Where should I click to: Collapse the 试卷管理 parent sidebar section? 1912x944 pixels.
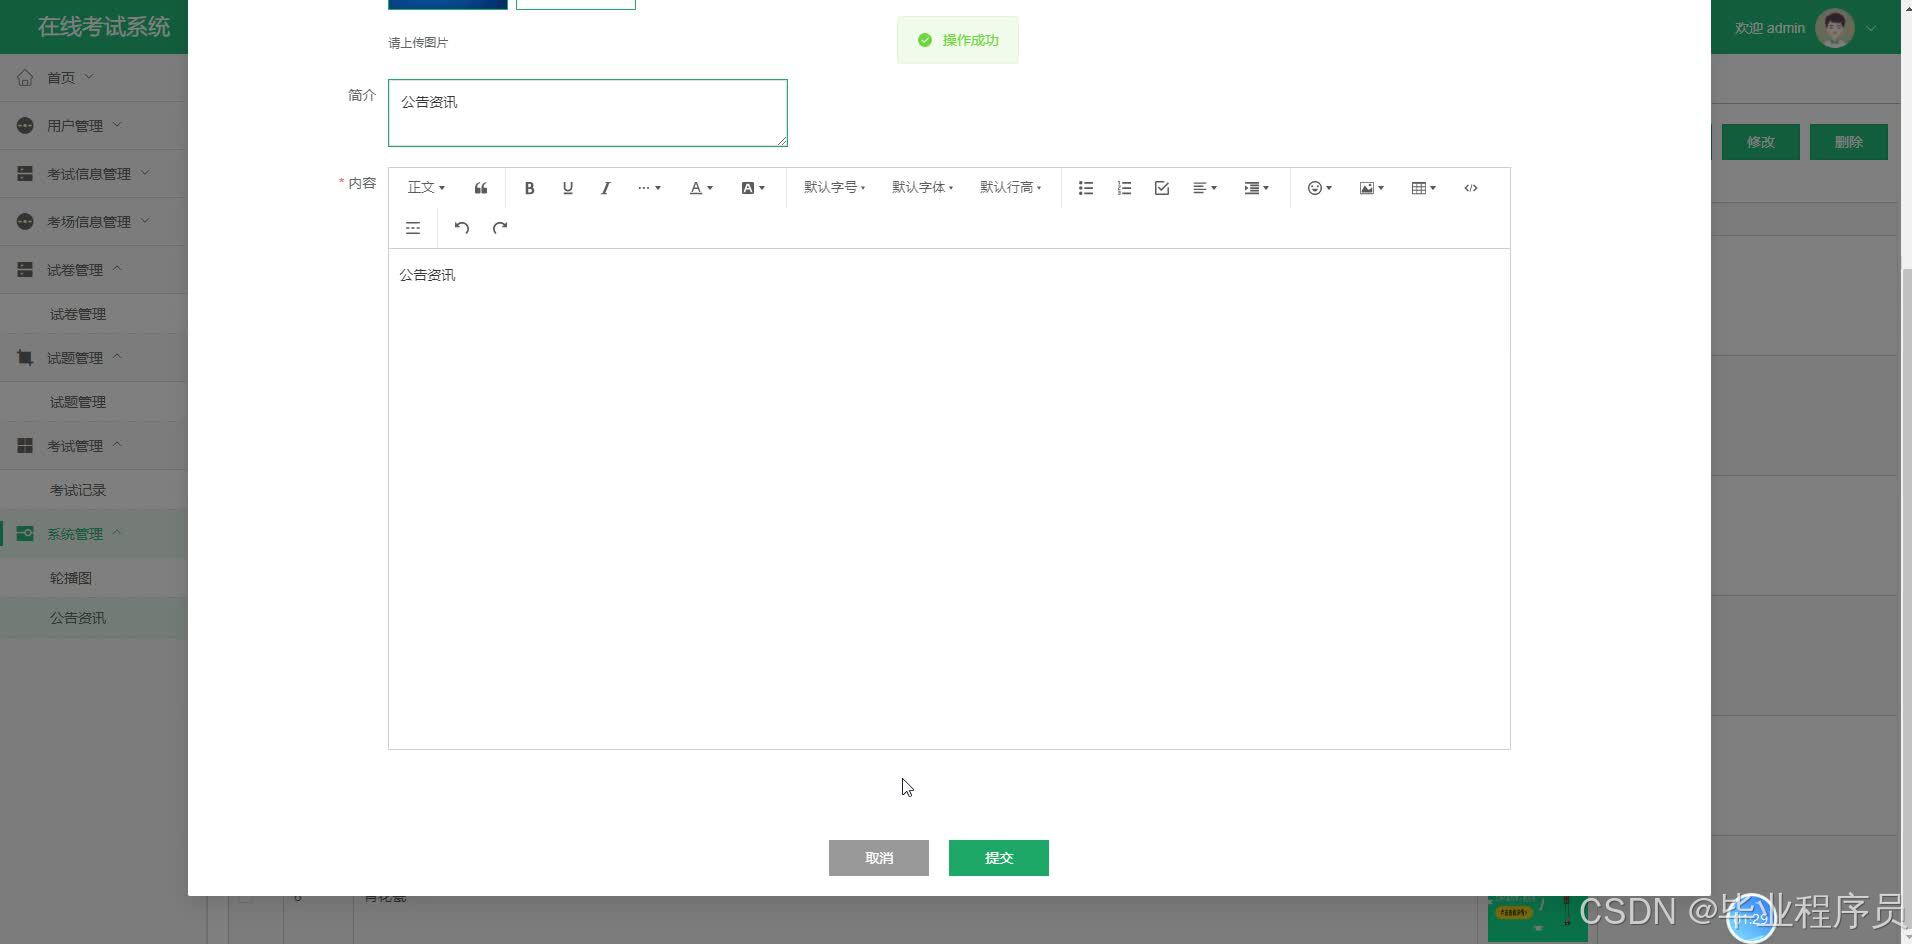[94, 269]
